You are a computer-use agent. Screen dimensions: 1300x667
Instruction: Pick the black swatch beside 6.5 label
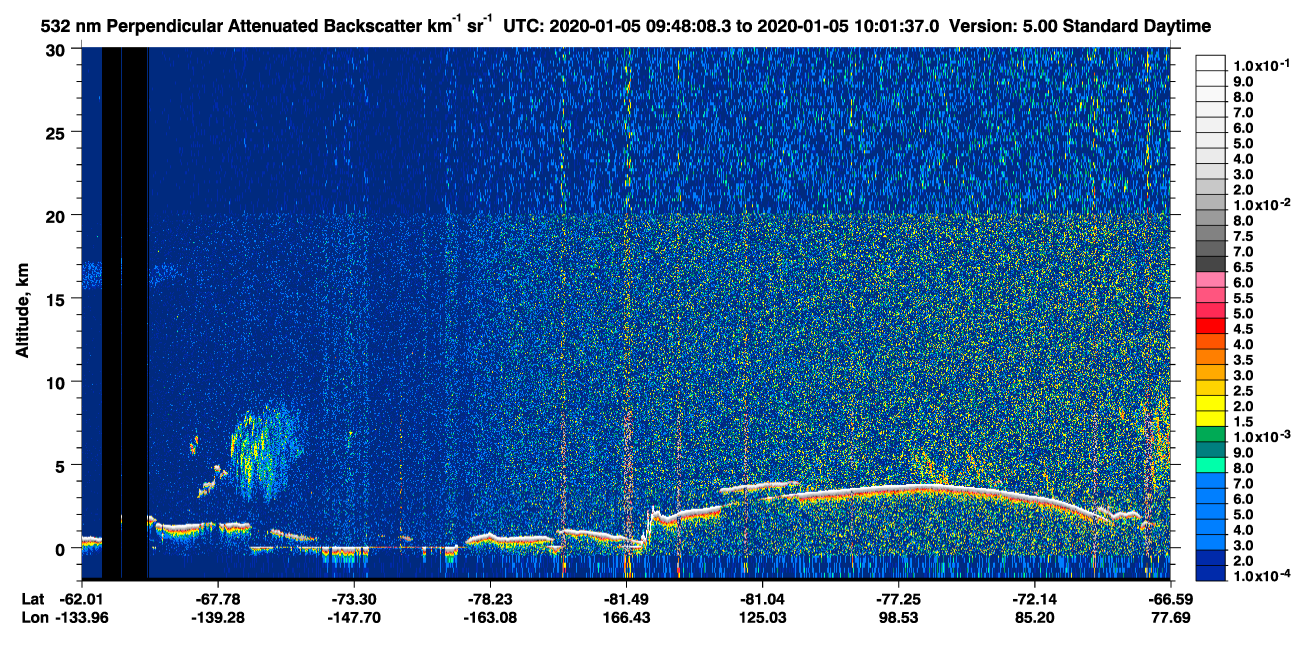[x=1210, y=263]
